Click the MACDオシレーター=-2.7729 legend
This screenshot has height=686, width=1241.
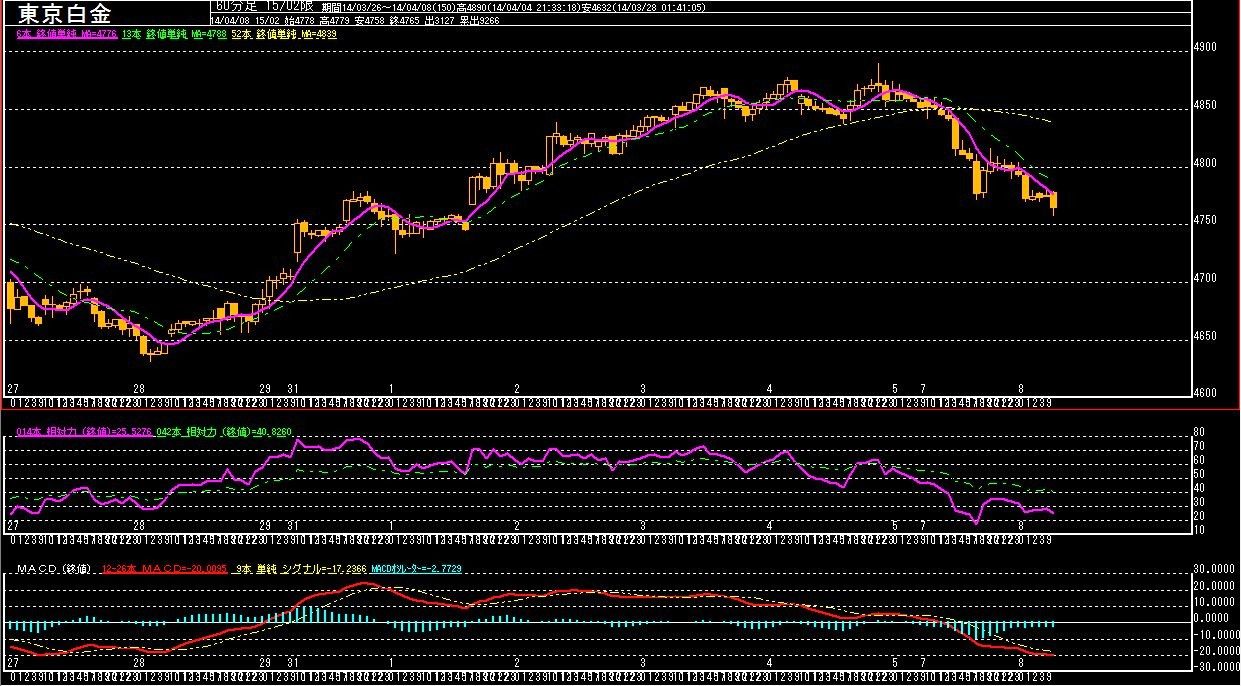tap(416, 569)
